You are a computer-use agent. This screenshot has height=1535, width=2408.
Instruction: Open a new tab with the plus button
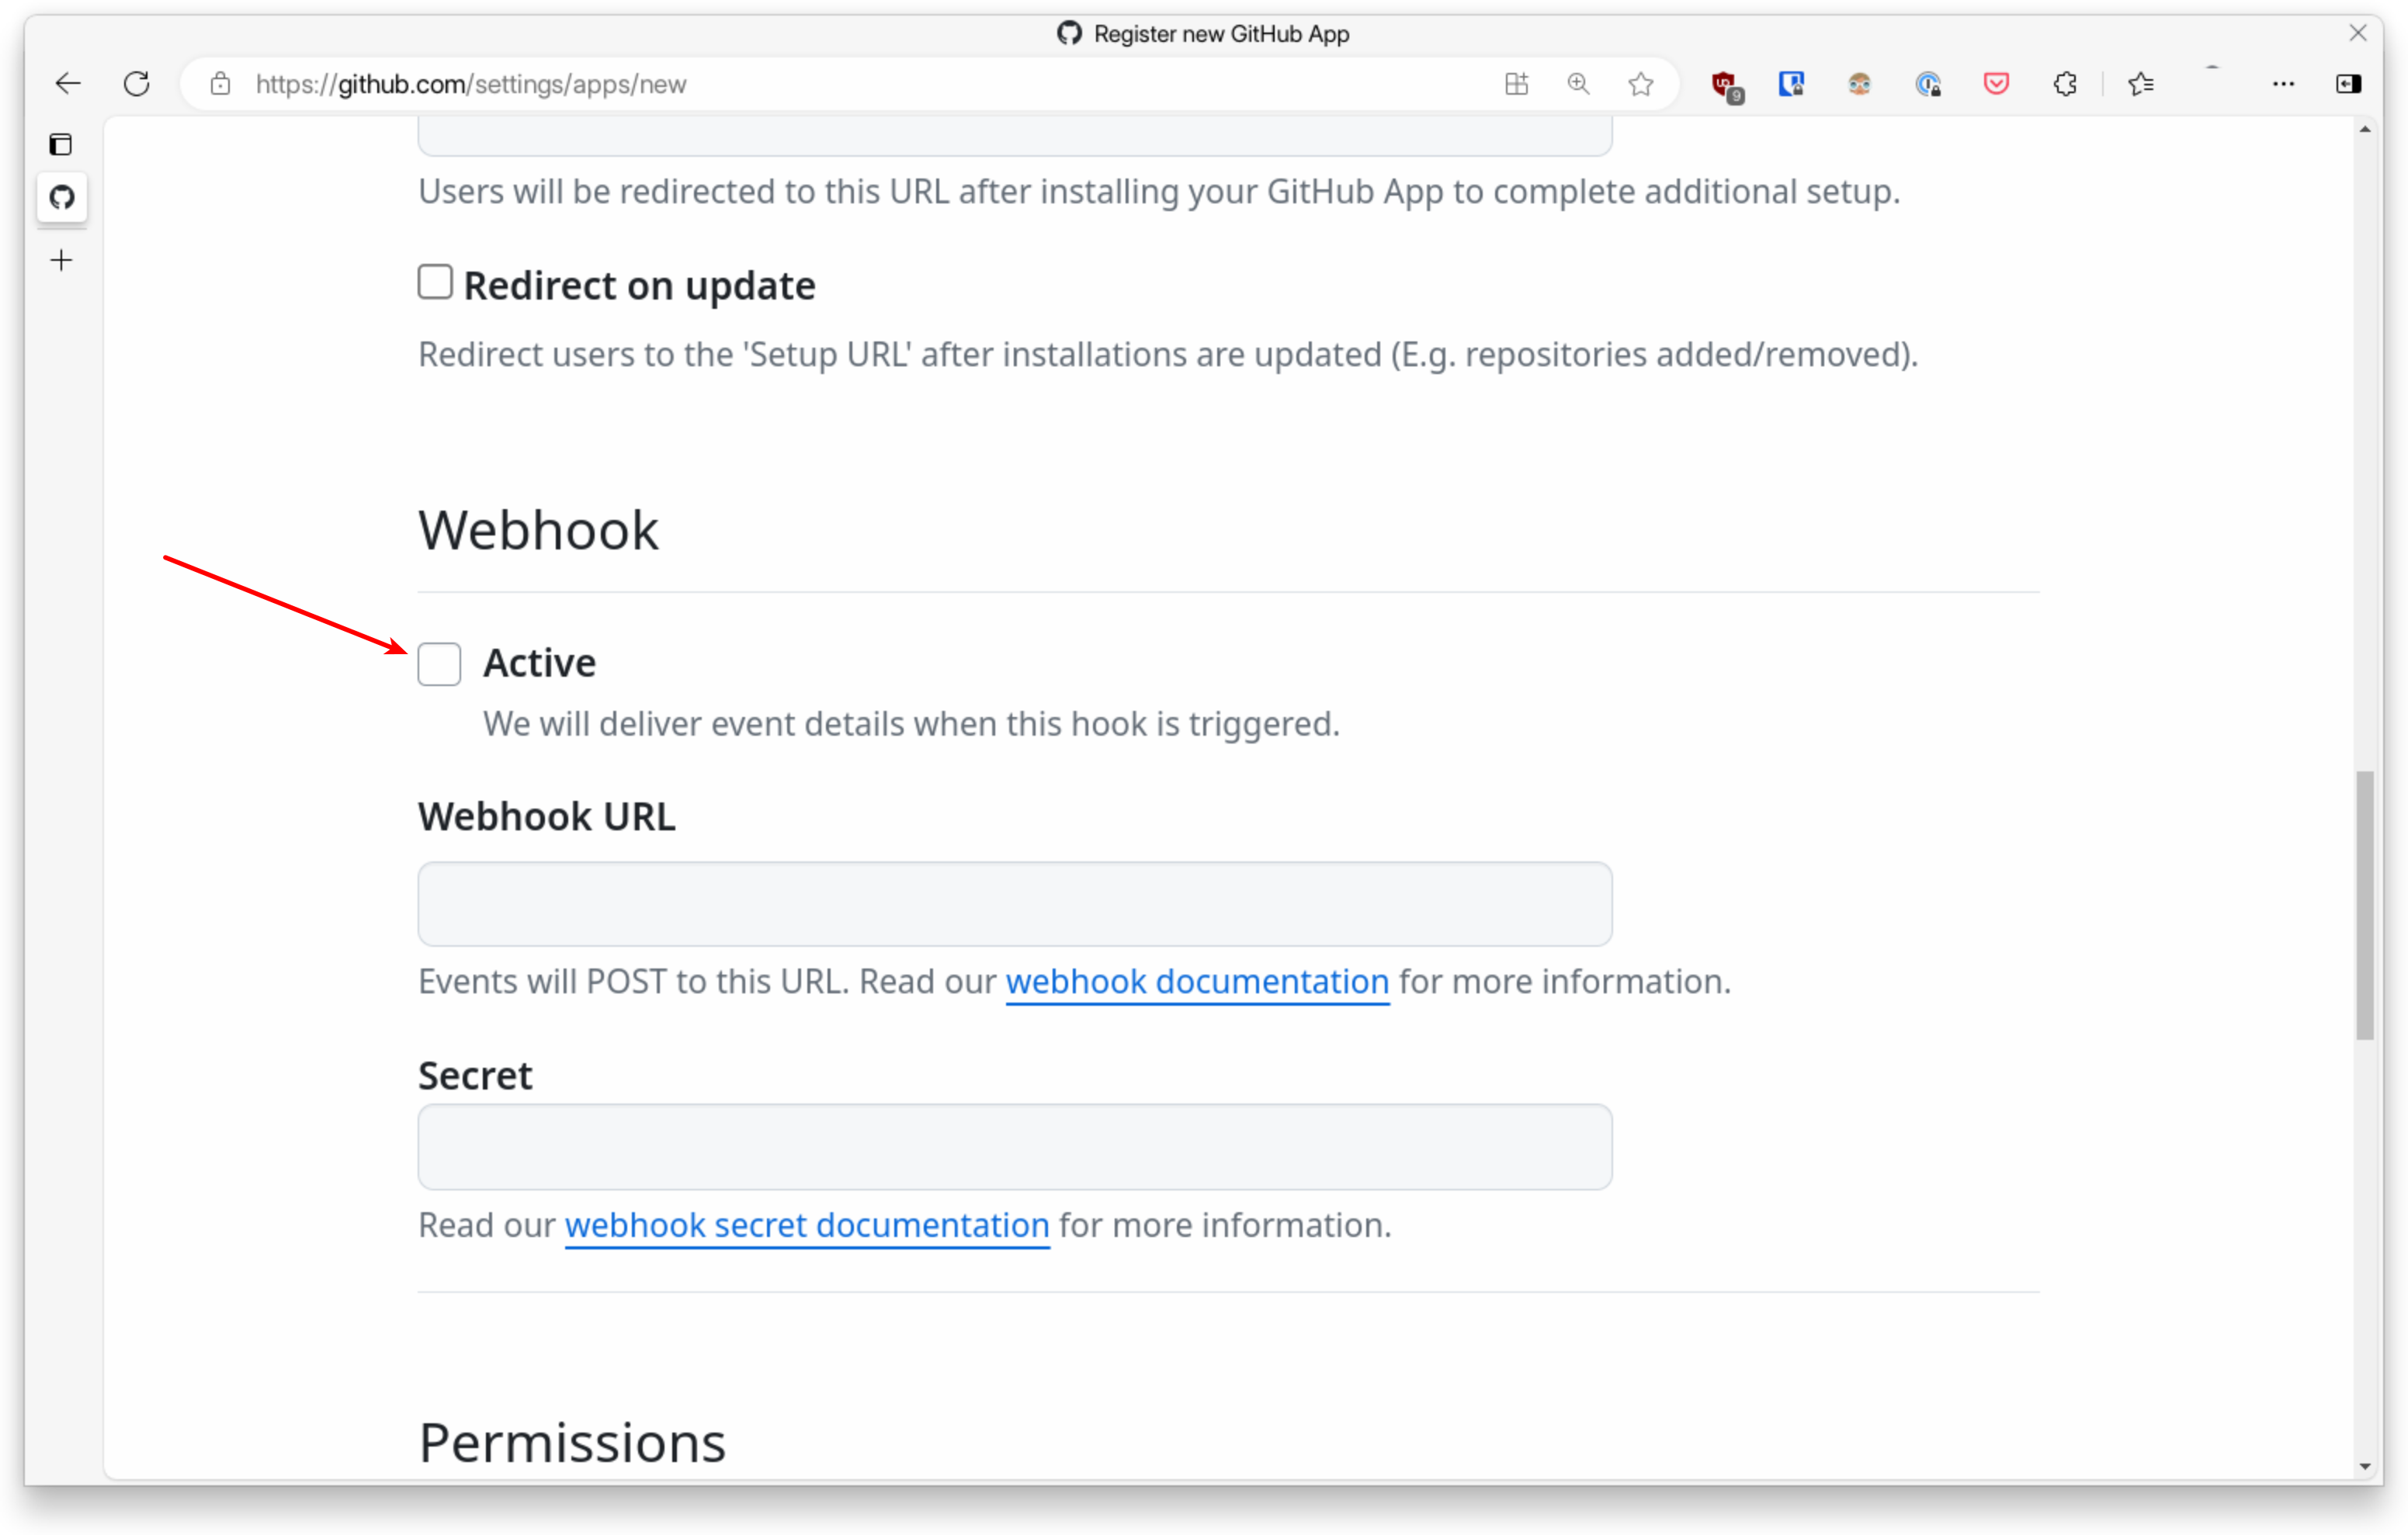click(x=61, y=260)
